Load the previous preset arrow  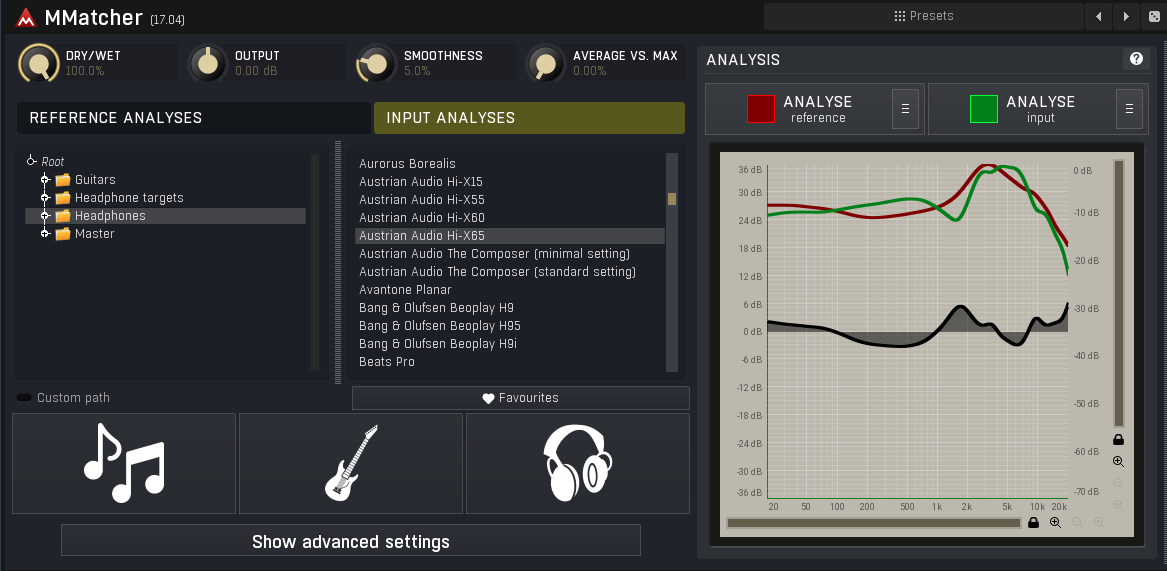[1099, 16]
